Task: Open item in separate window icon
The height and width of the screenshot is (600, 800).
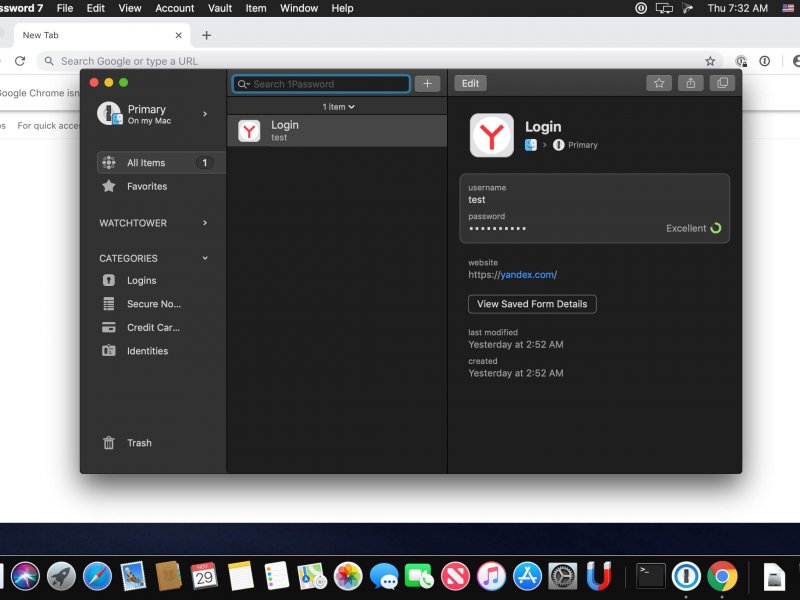Action: point(722,83)
